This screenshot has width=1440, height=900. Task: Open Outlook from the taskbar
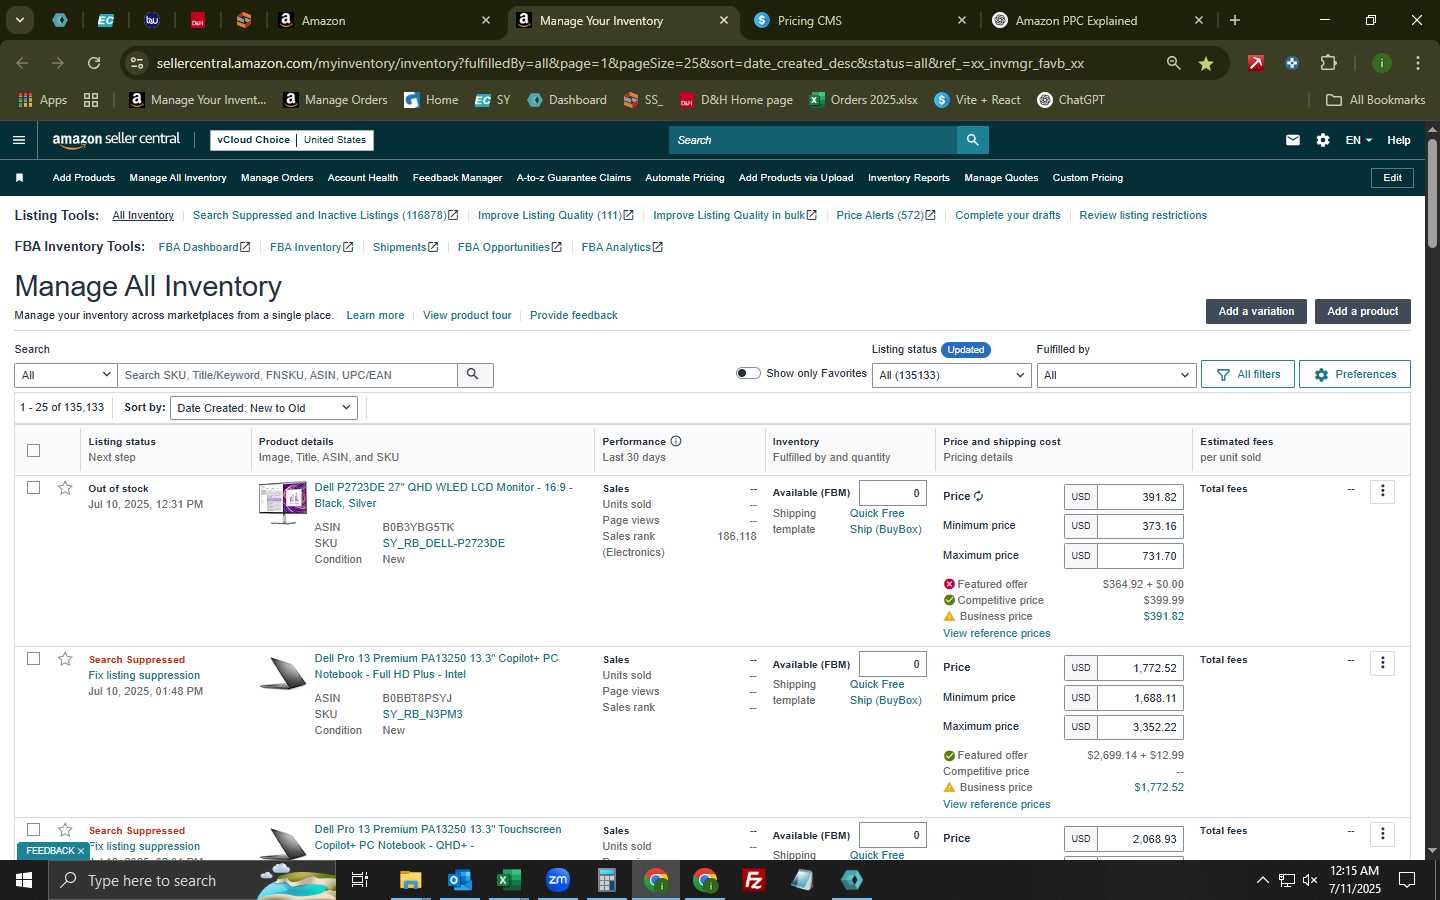pyautogui.click(x=460, y=880)
